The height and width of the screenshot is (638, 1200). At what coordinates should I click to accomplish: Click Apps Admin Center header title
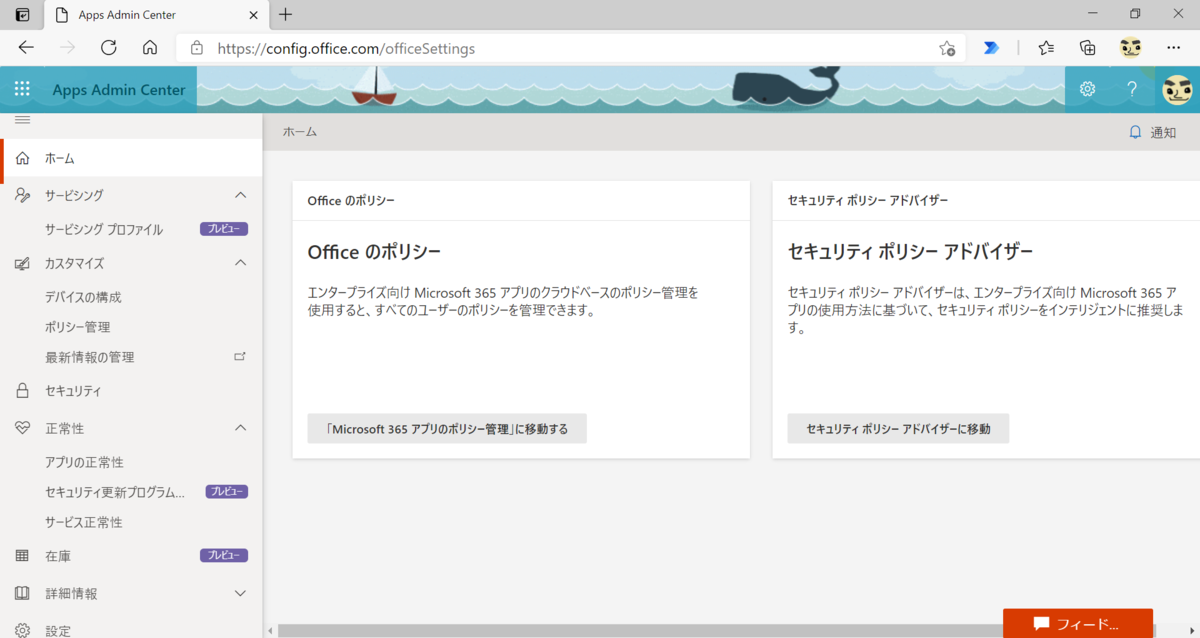pyautogui.click(x=119, y=90)
